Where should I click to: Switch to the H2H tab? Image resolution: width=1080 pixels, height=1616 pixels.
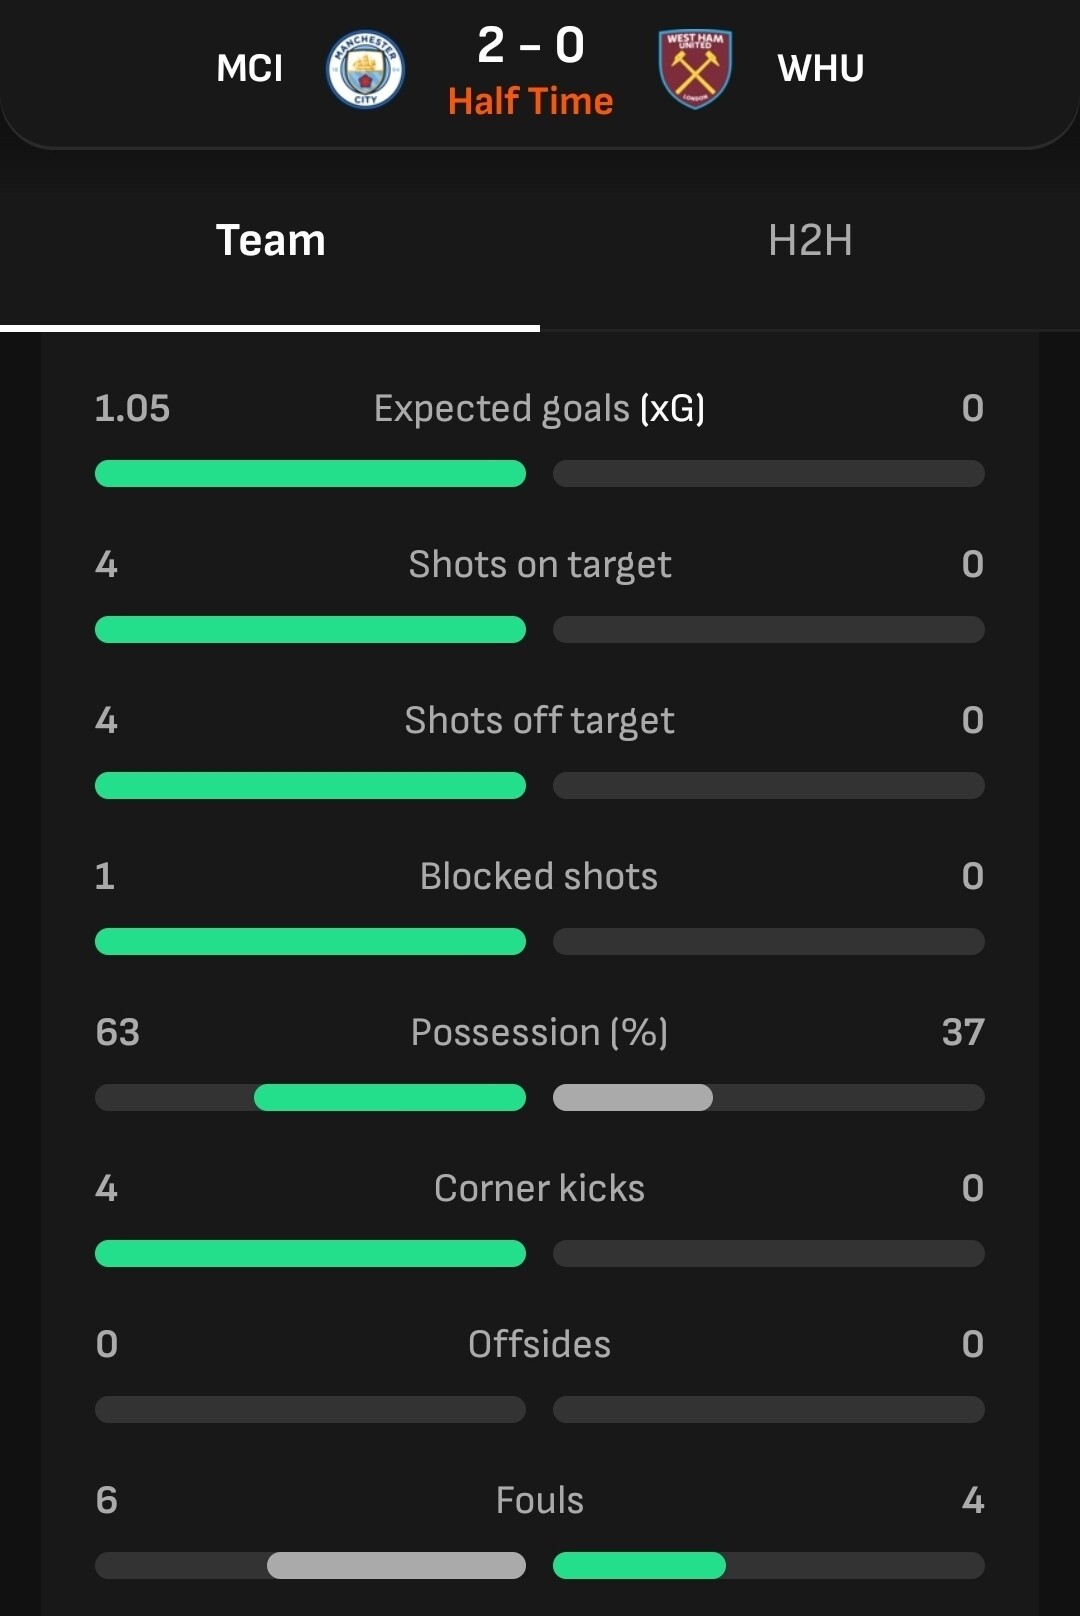coord(810,241)
